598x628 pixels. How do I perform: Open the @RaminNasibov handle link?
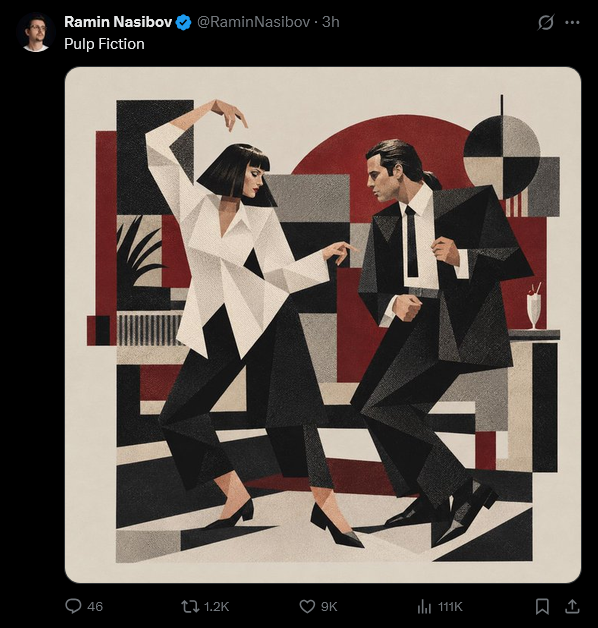coord(253,22)
